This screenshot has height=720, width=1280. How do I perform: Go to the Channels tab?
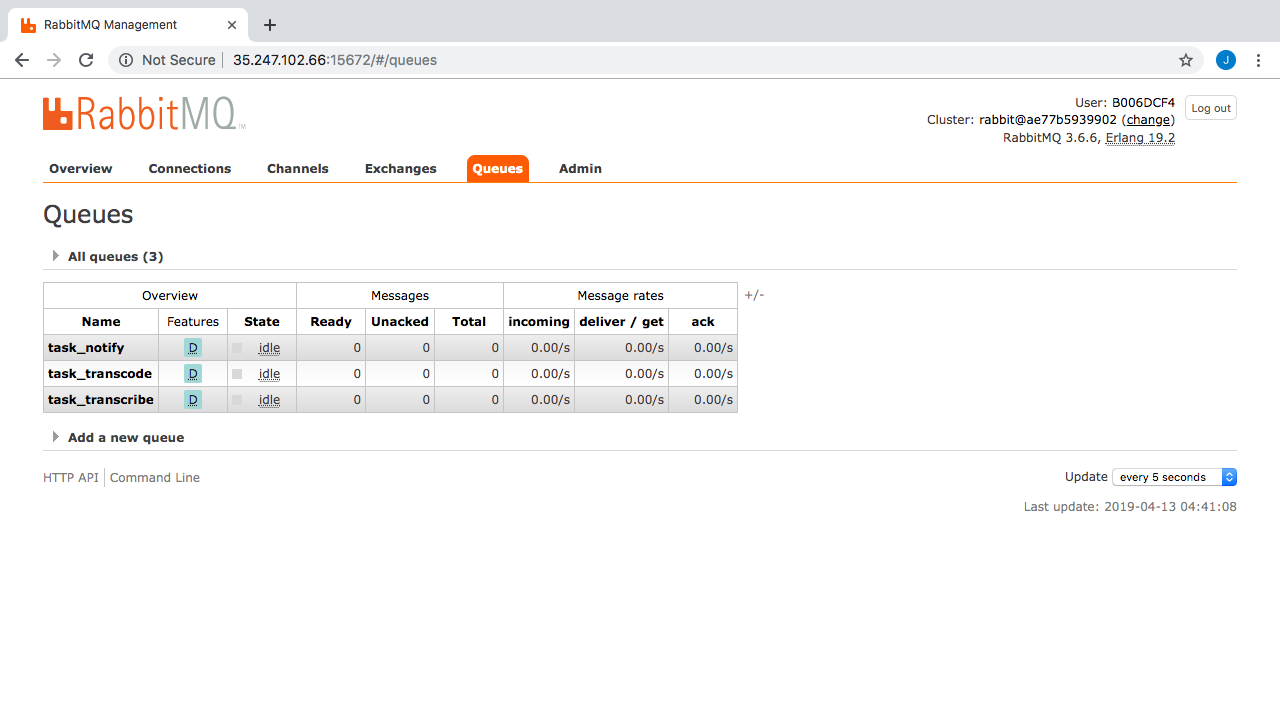298,169
